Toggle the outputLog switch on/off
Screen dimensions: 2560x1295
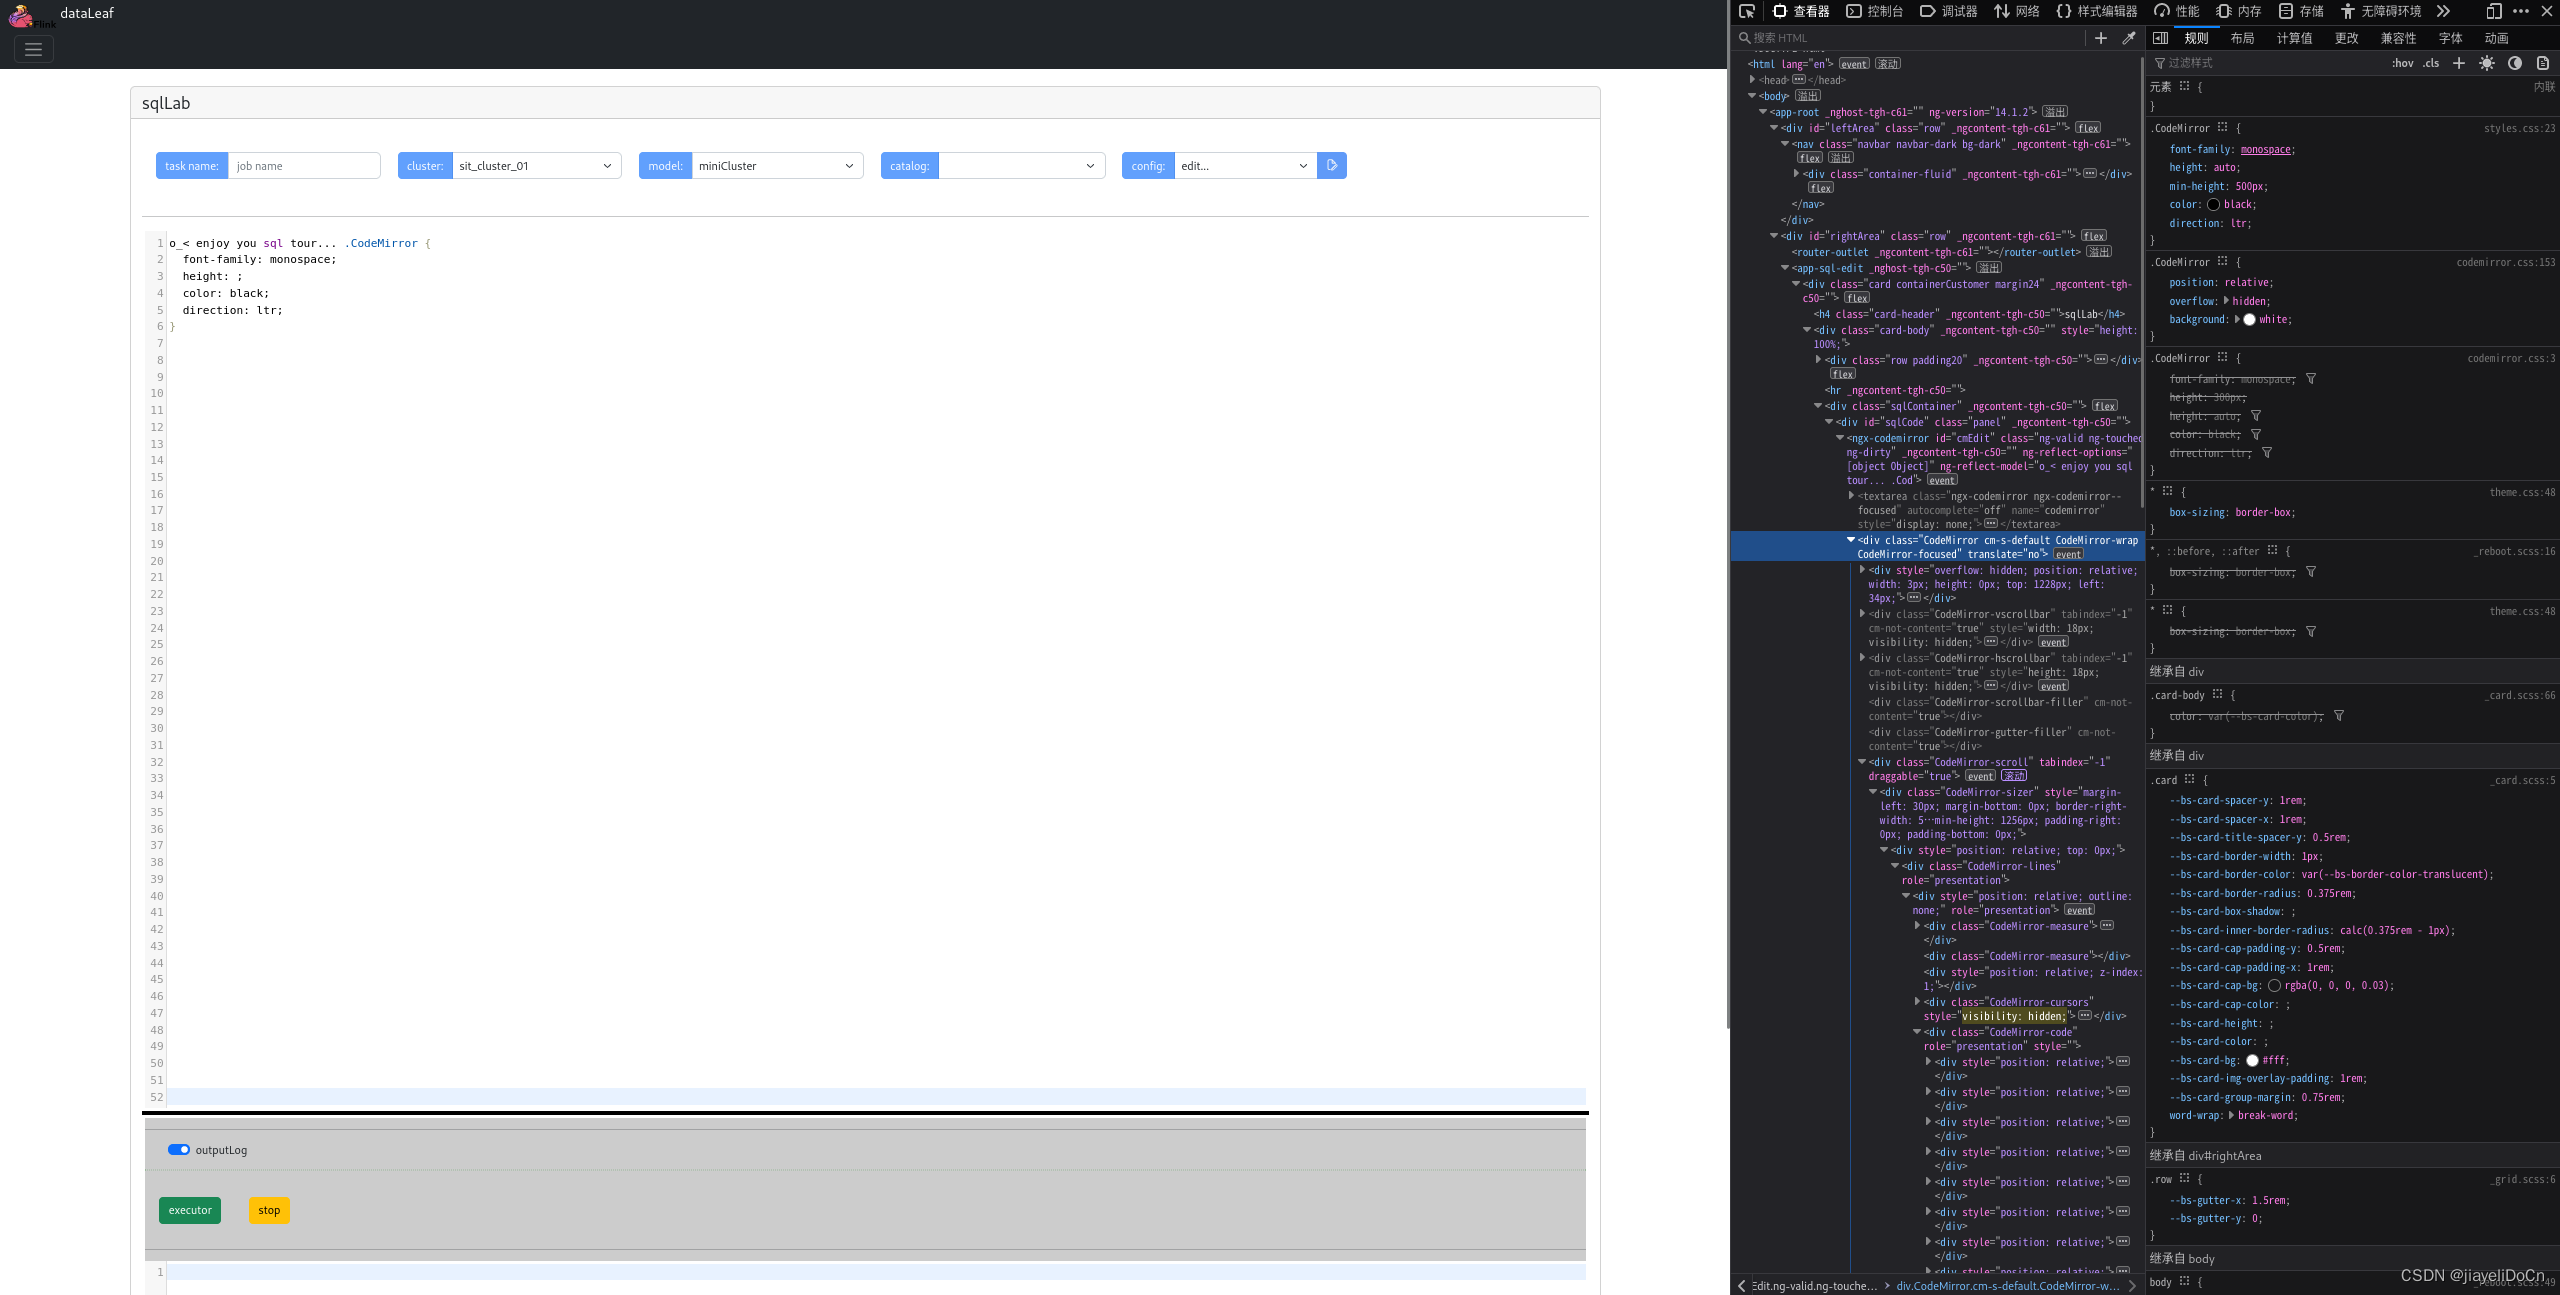177,1148
